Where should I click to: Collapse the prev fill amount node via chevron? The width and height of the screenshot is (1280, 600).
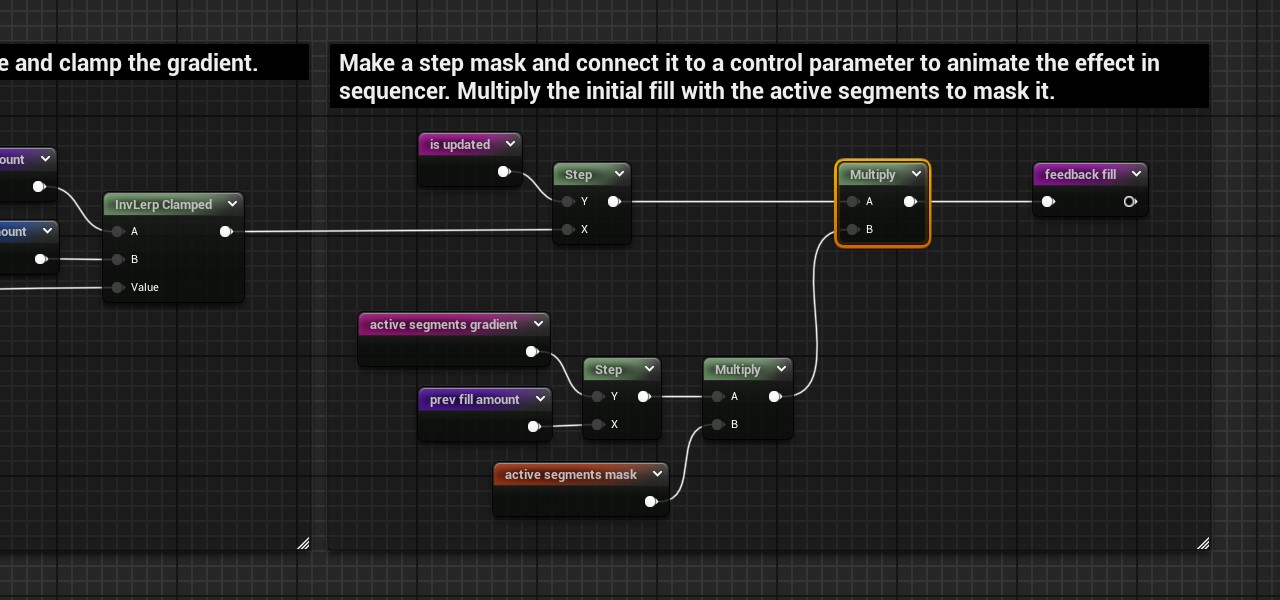[x=540, y=399]
